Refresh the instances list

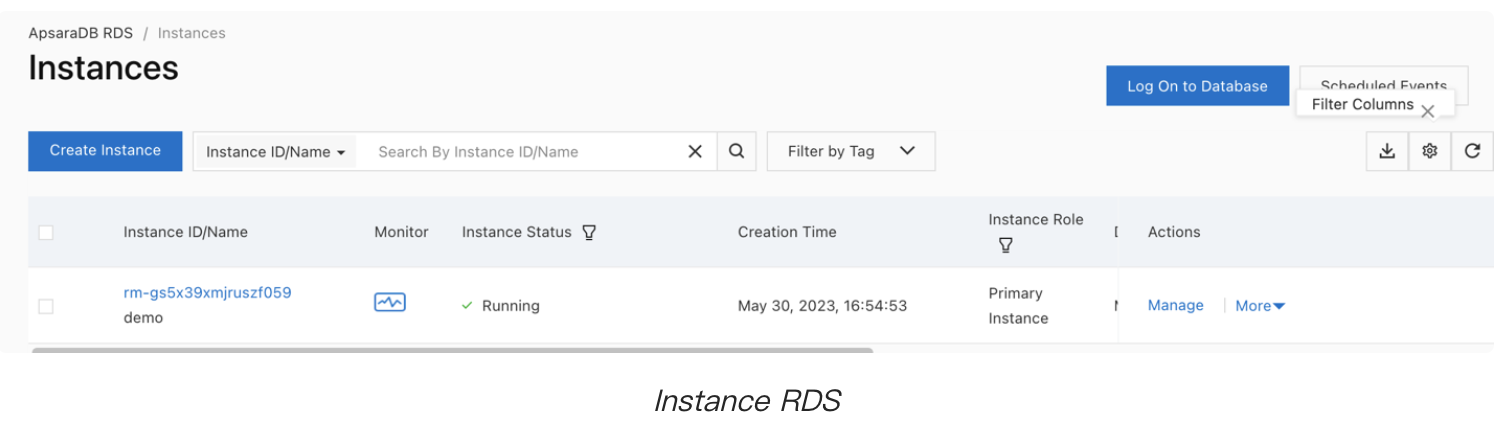point(1472,151)
